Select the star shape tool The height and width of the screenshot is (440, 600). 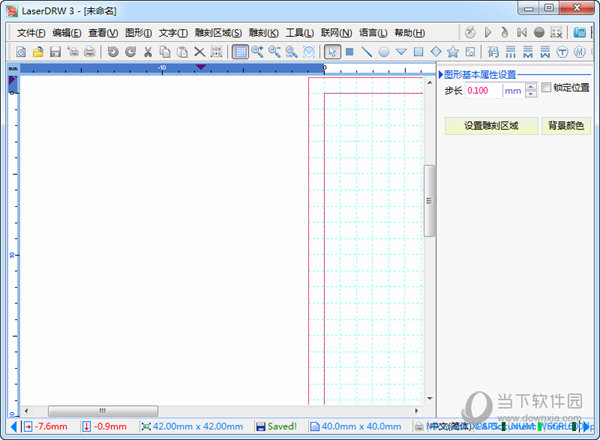[453, 51]
